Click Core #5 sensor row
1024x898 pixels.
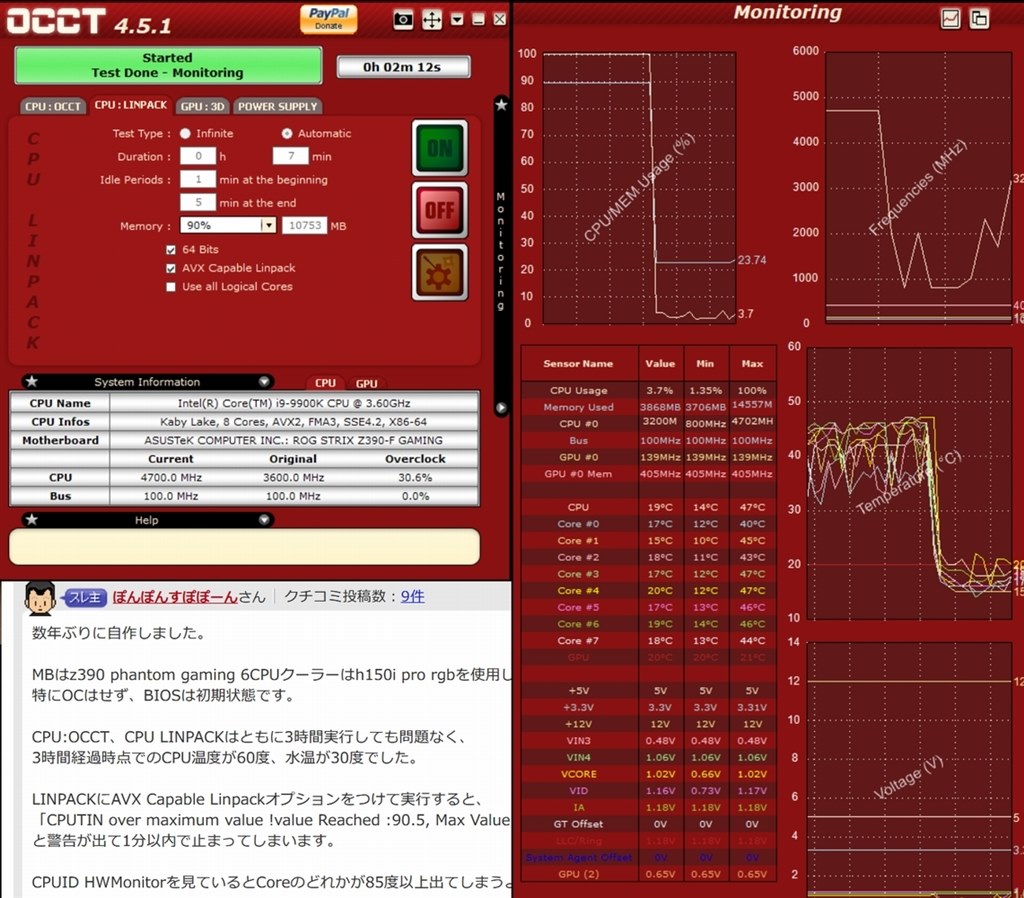(x=648, y=607)
